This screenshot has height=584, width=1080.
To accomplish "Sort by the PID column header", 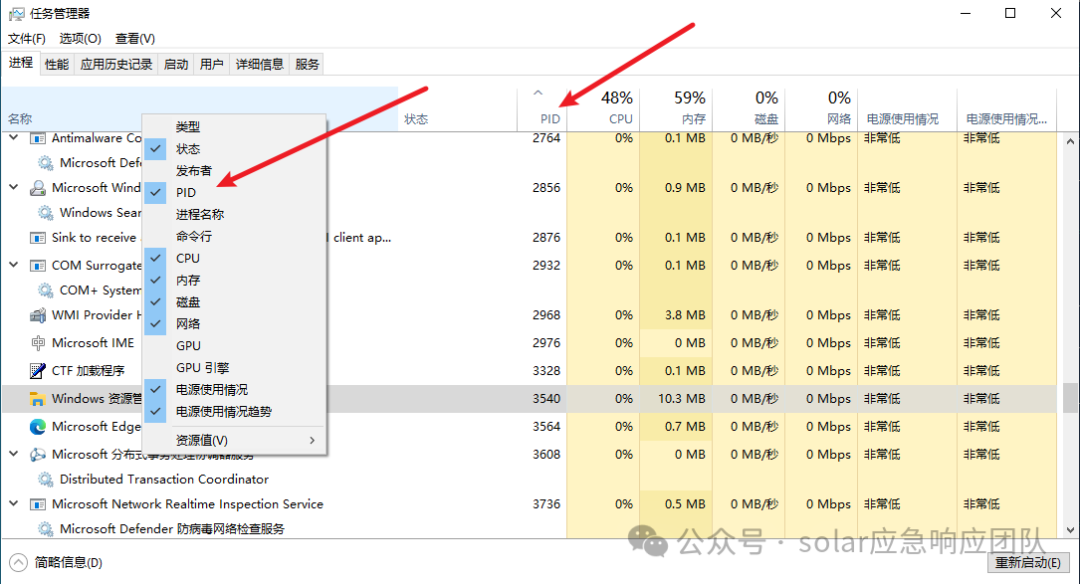I will pos(541,109).
